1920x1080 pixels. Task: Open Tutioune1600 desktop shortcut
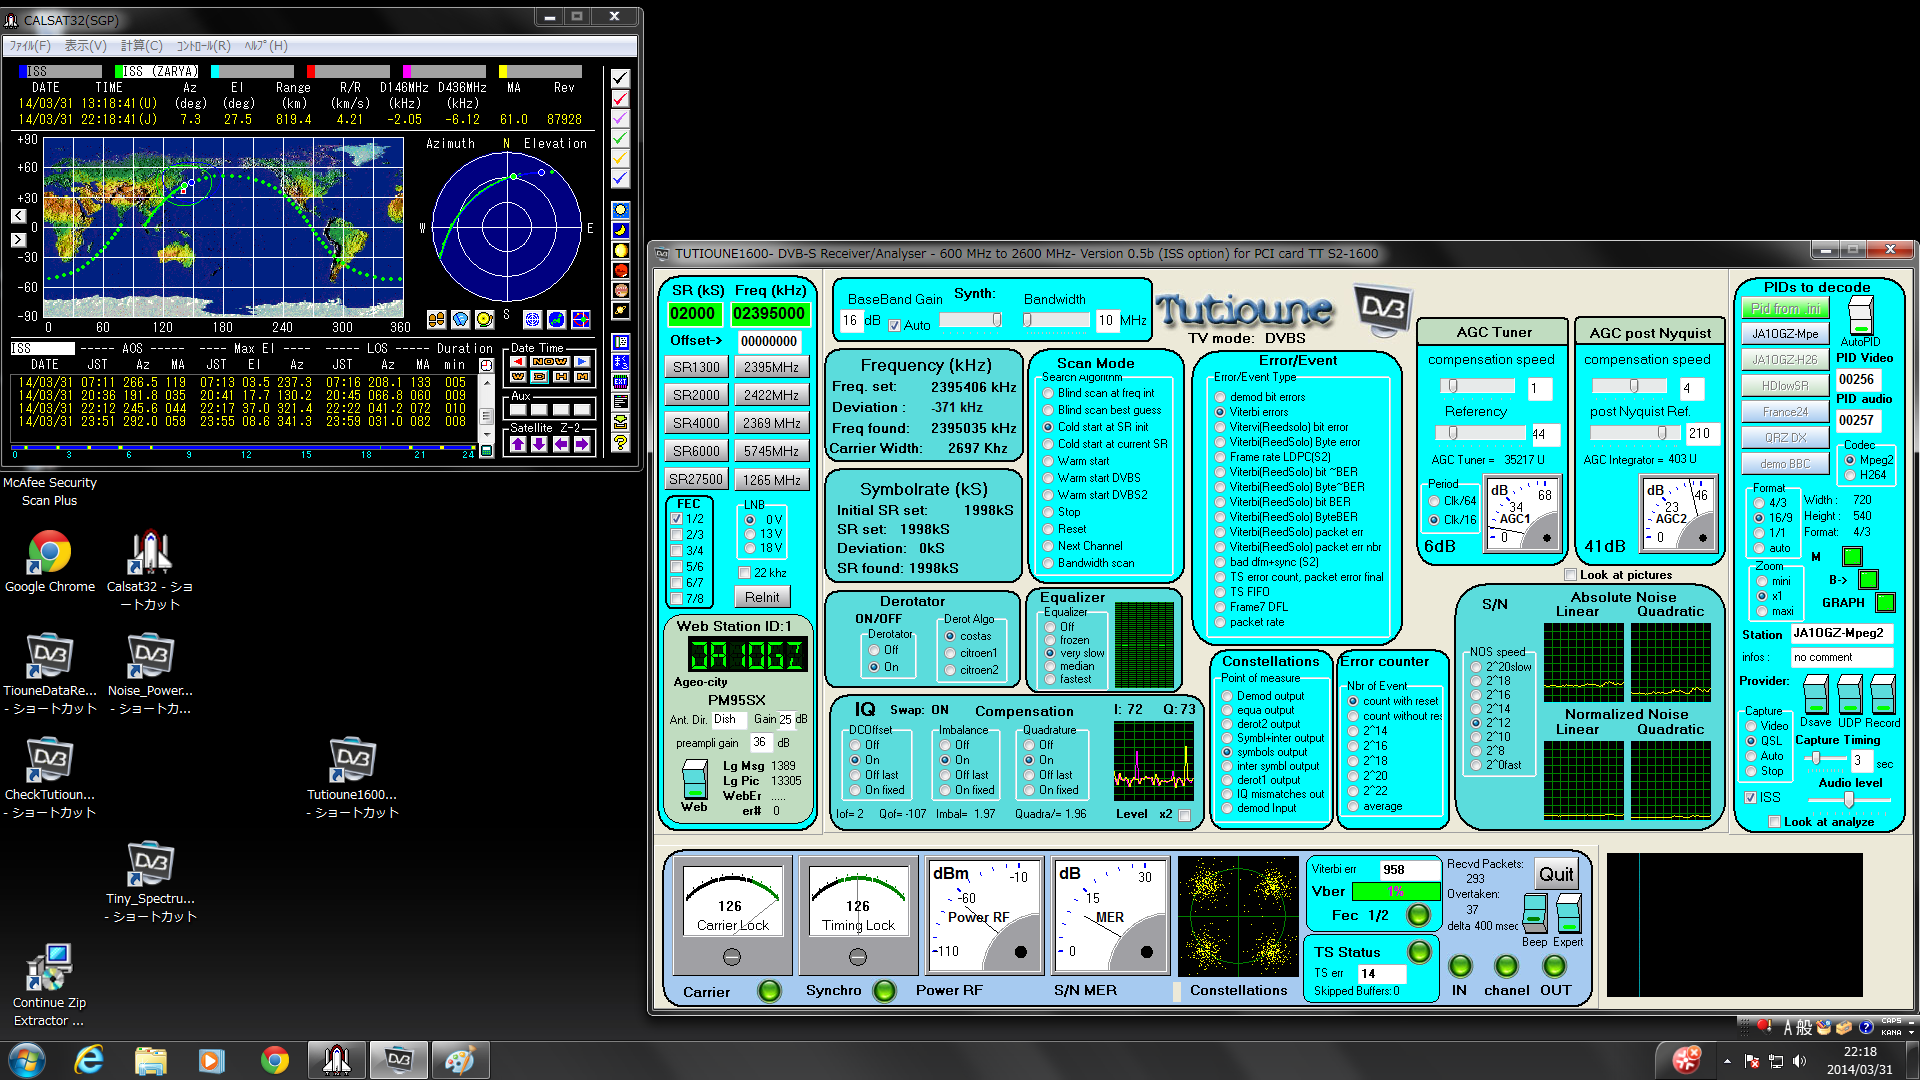352,778
